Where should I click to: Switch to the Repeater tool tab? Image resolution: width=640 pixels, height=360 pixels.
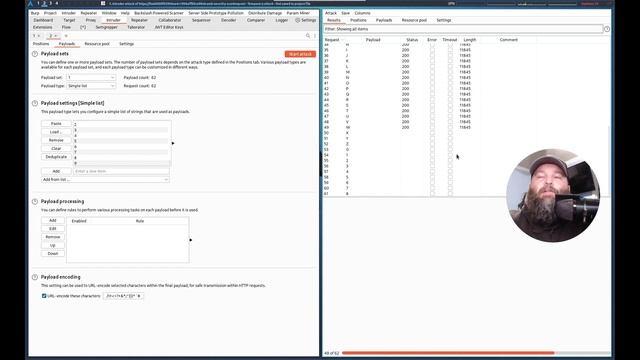click(x=139, y=20)
